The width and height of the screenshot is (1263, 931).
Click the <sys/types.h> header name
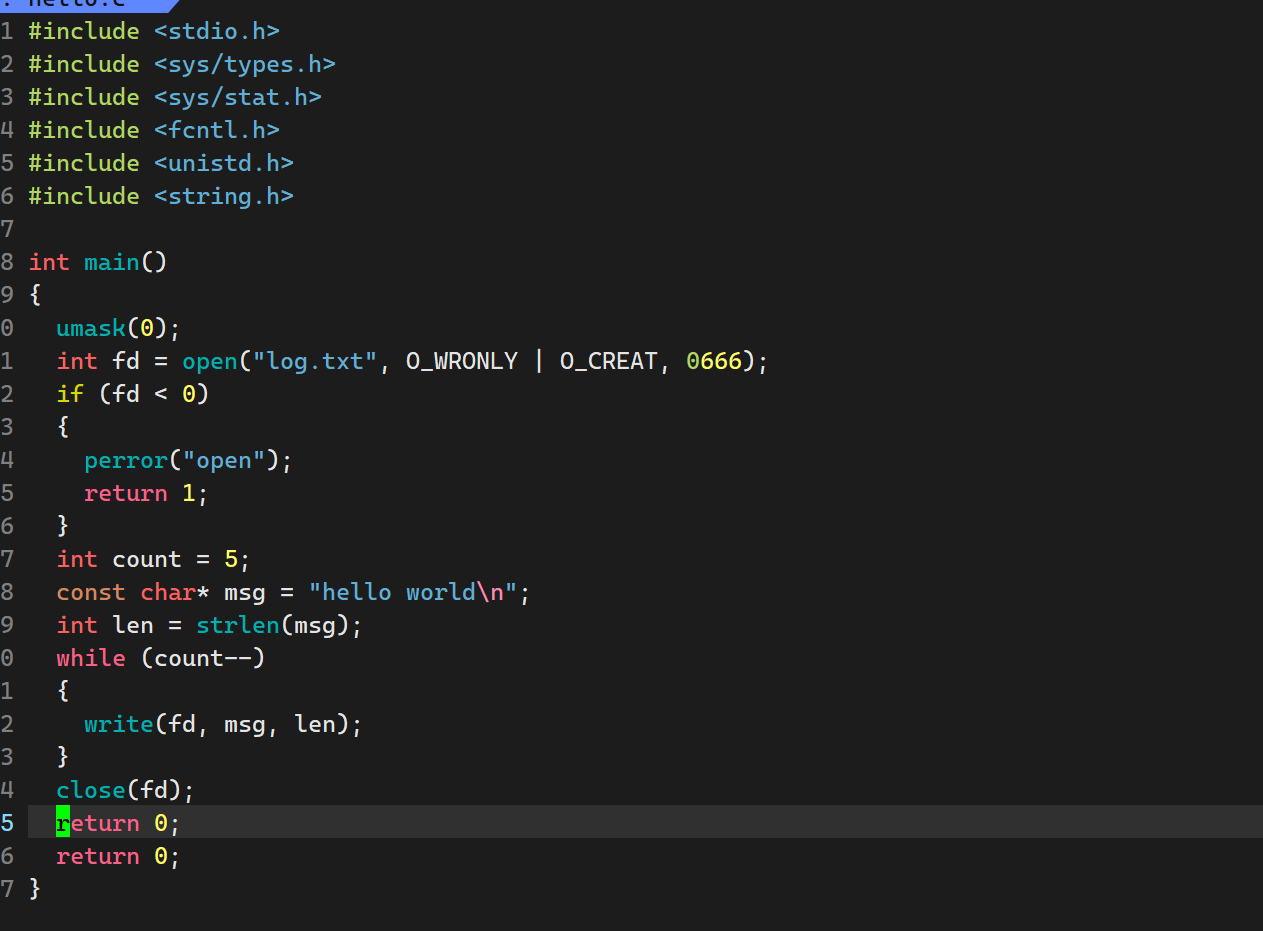coord(245,64)
